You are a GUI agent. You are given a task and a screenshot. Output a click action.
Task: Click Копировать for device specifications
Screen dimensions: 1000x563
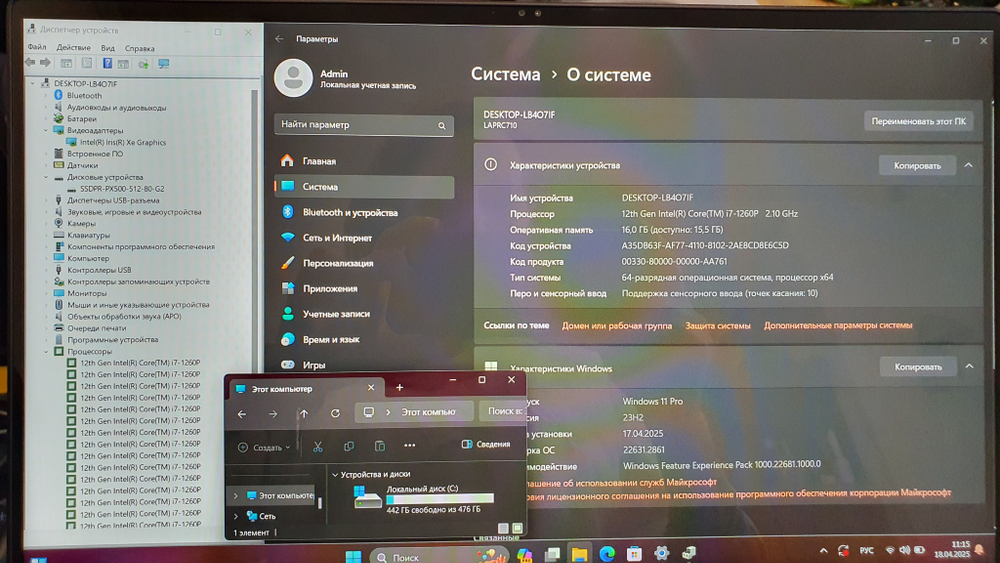(917, 165)
